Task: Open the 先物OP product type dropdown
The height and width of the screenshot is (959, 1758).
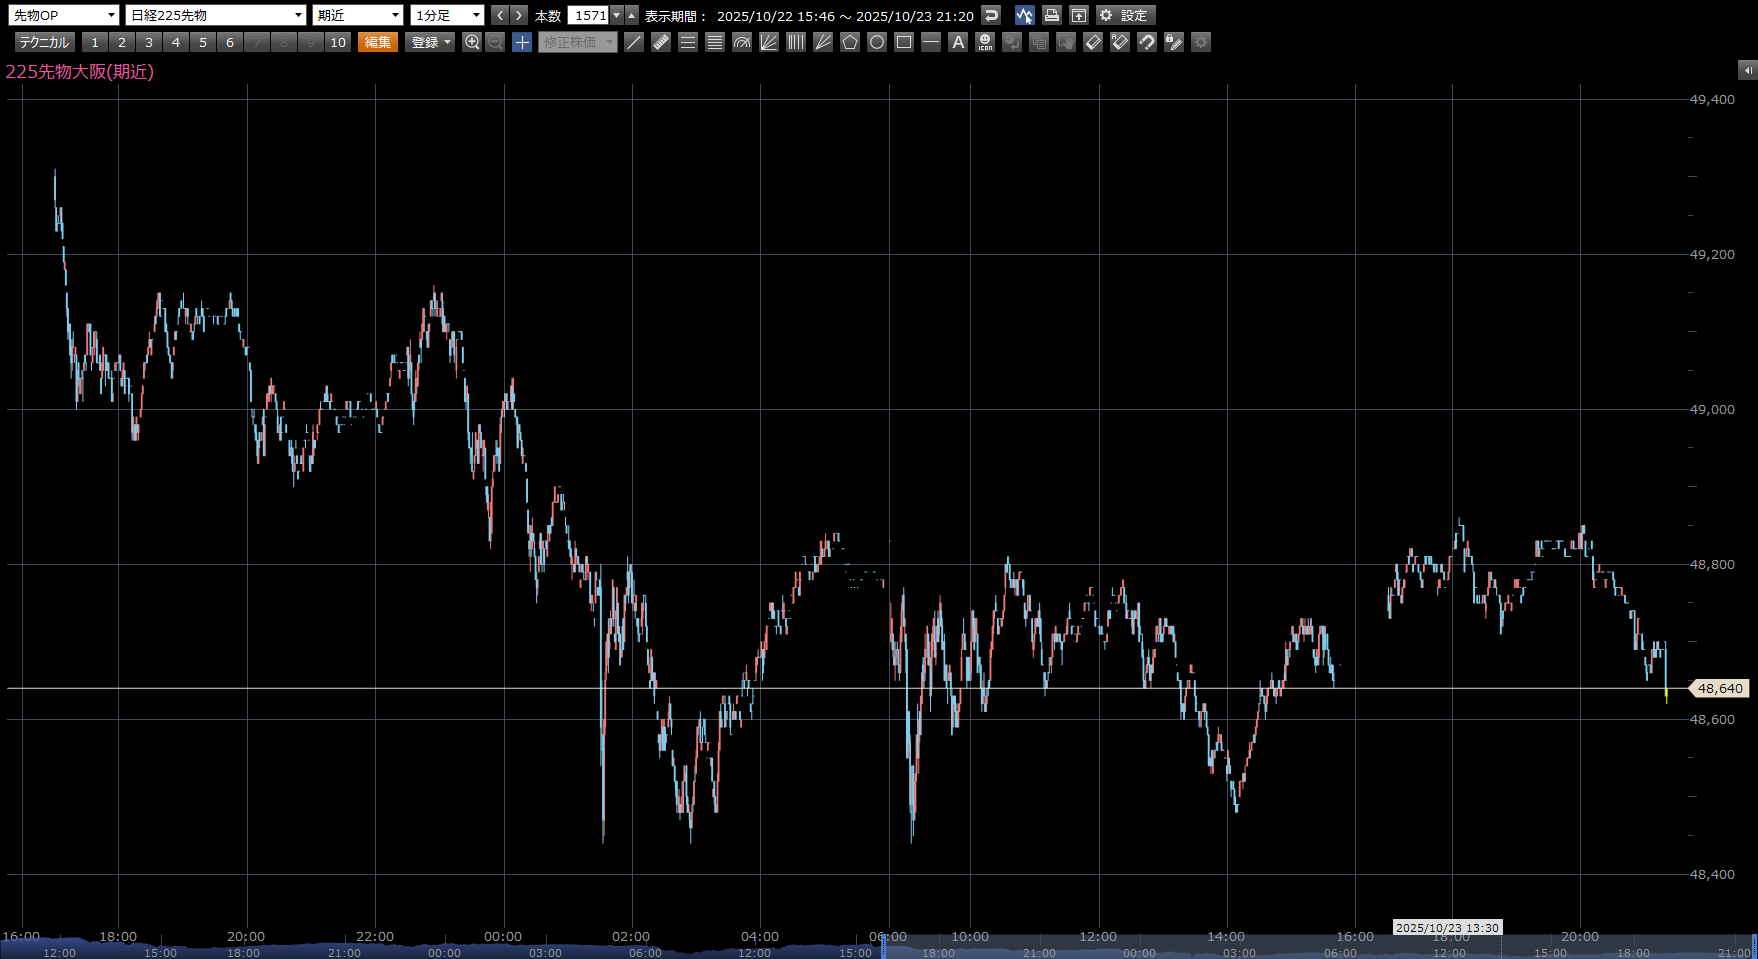Action: [64, 15]
